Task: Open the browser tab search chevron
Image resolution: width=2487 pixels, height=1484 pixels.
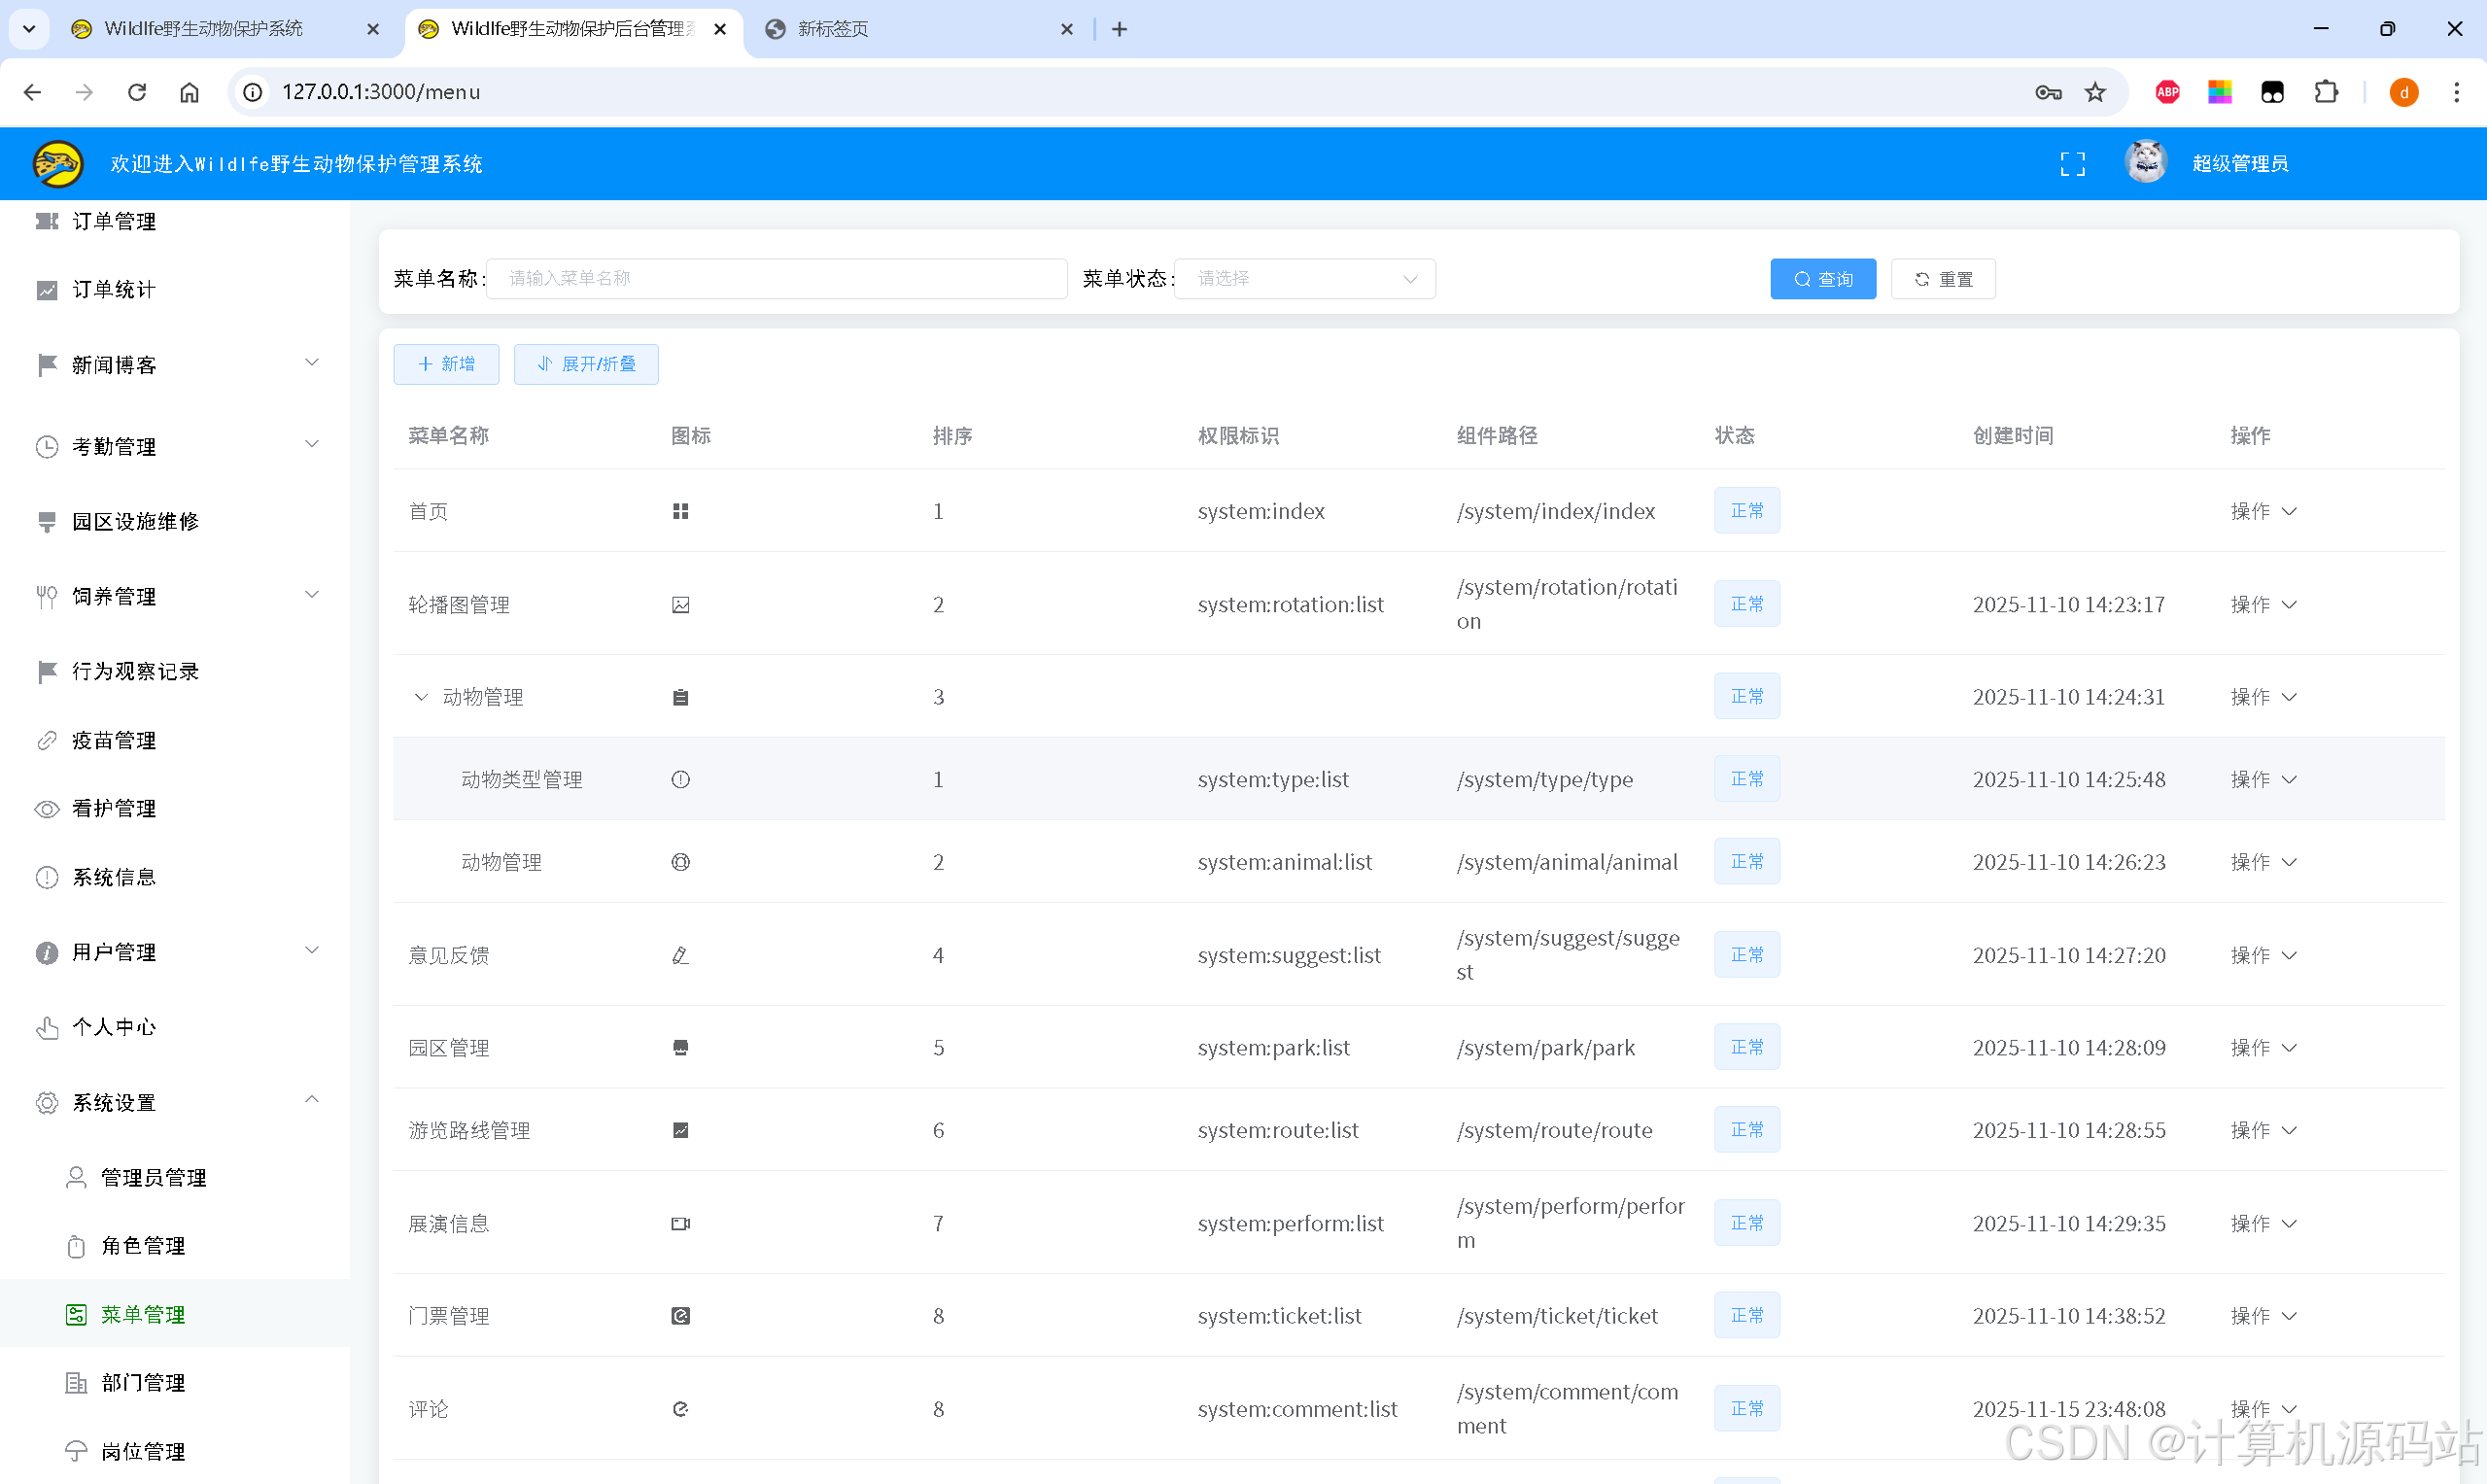Action: click(x=29, y=29)
